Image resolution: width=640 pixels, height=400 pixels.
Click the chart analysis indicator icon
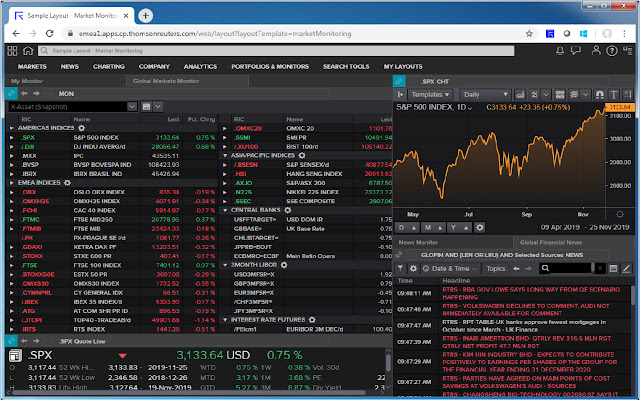[x=534, y=95]
